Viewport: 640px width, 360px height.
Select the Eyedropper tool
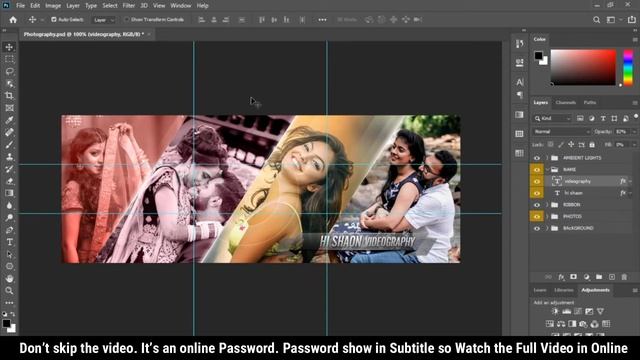click(x=9, y=120)
